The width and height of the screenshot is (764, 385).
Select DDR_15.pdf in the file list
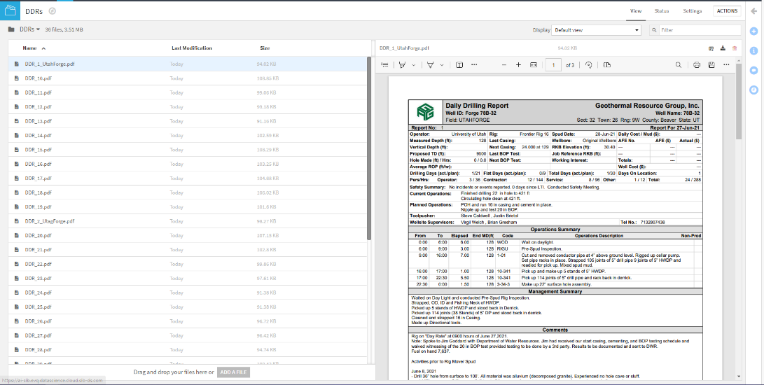coord(188,150)
